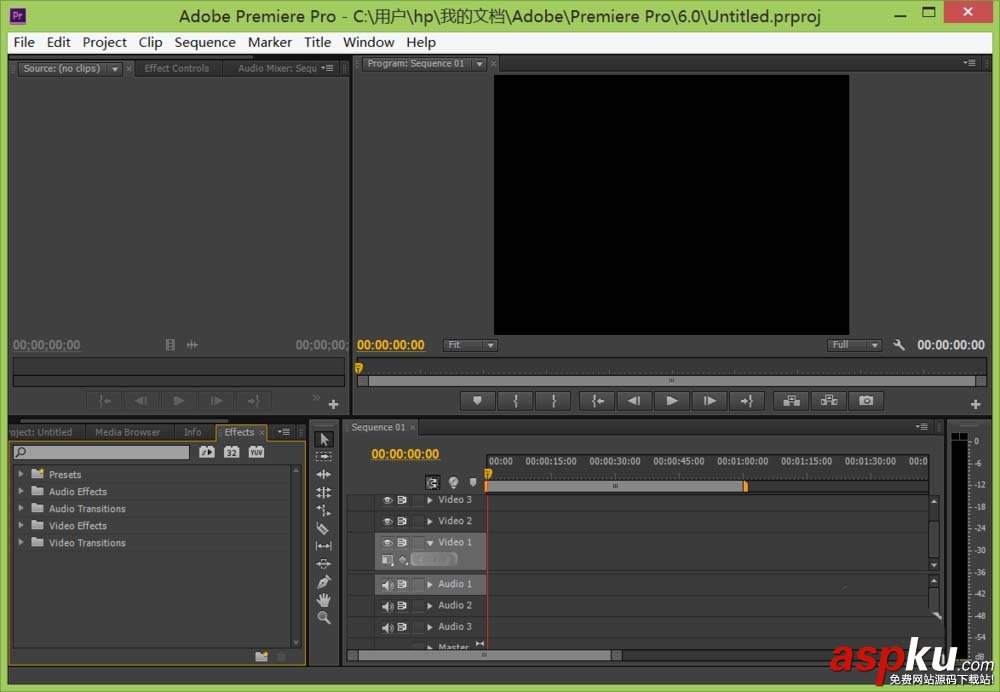Screen dimensions: 1000x692
Task: Open the Marker menu
Action: (270, 42)
